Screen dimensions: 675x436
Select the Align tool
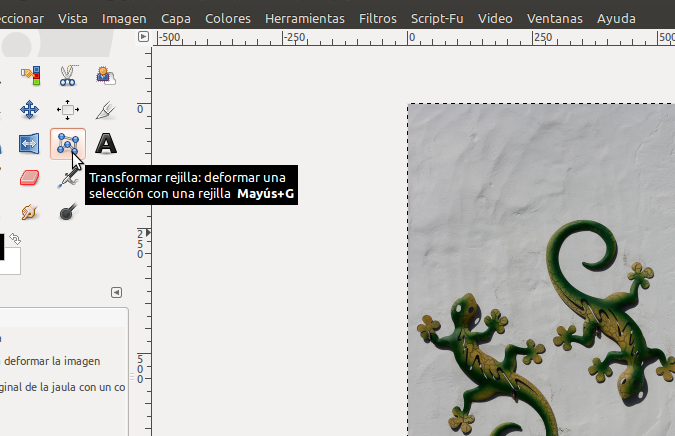tap(67, 110)
